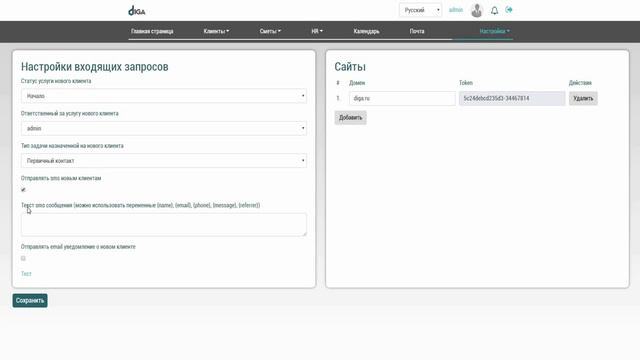Click the admin username link

(x=456, y=10)
